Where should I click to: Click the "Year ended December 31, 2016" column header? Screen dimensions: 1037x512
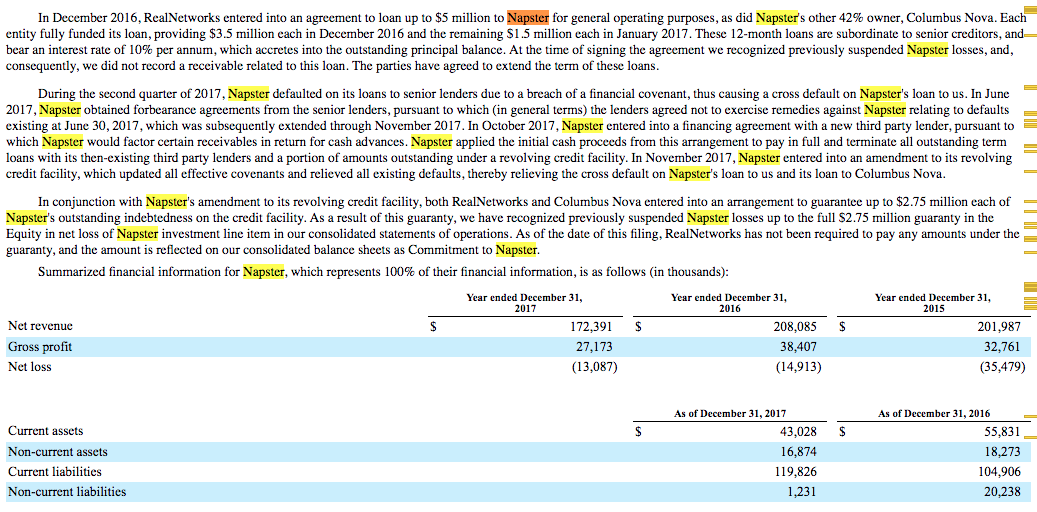coord(729,303)
